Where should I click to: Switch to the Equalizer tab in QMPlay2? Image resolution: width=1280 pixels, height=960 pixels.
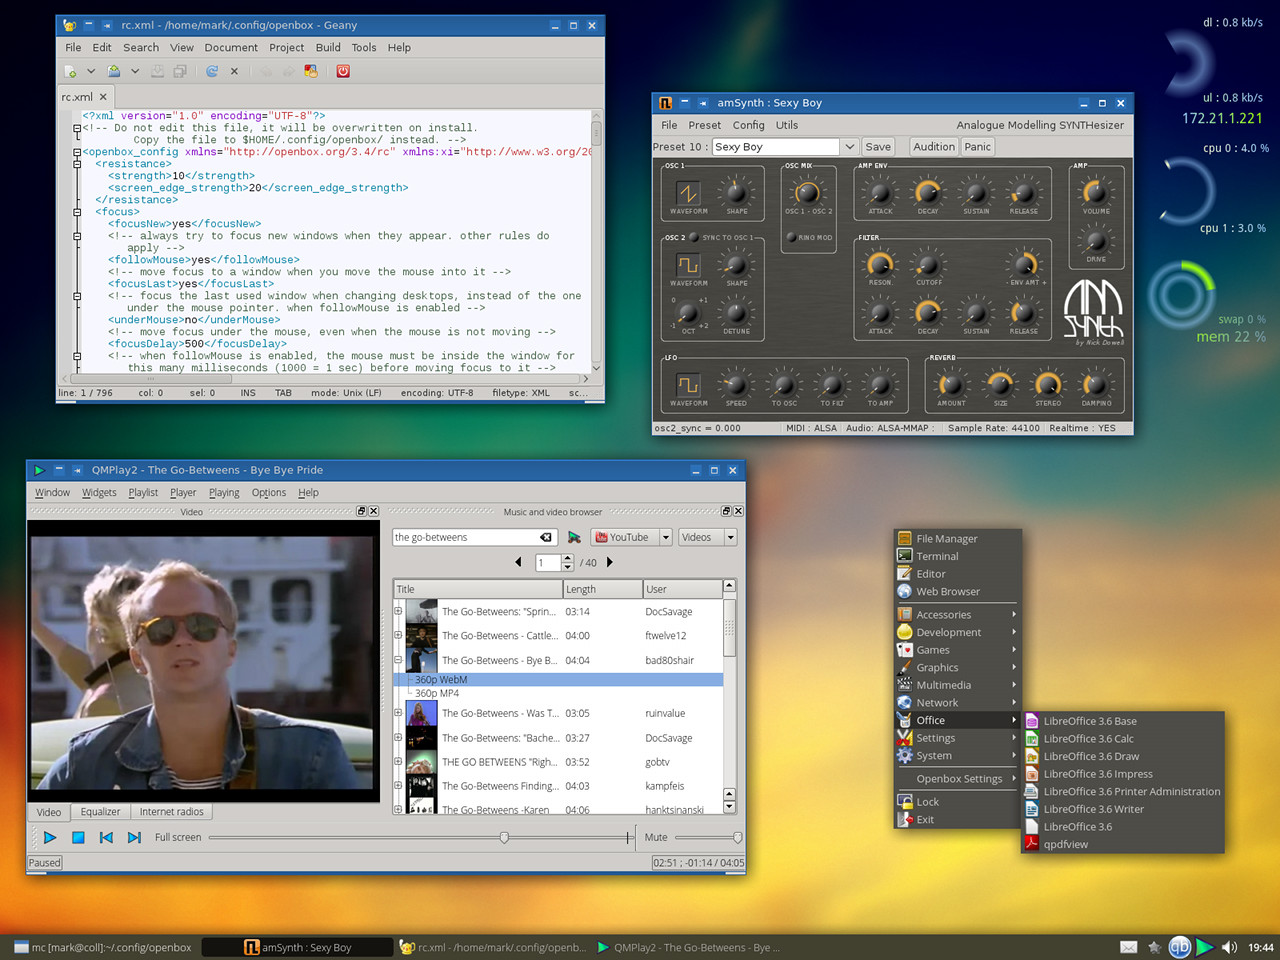coord(100,812)
